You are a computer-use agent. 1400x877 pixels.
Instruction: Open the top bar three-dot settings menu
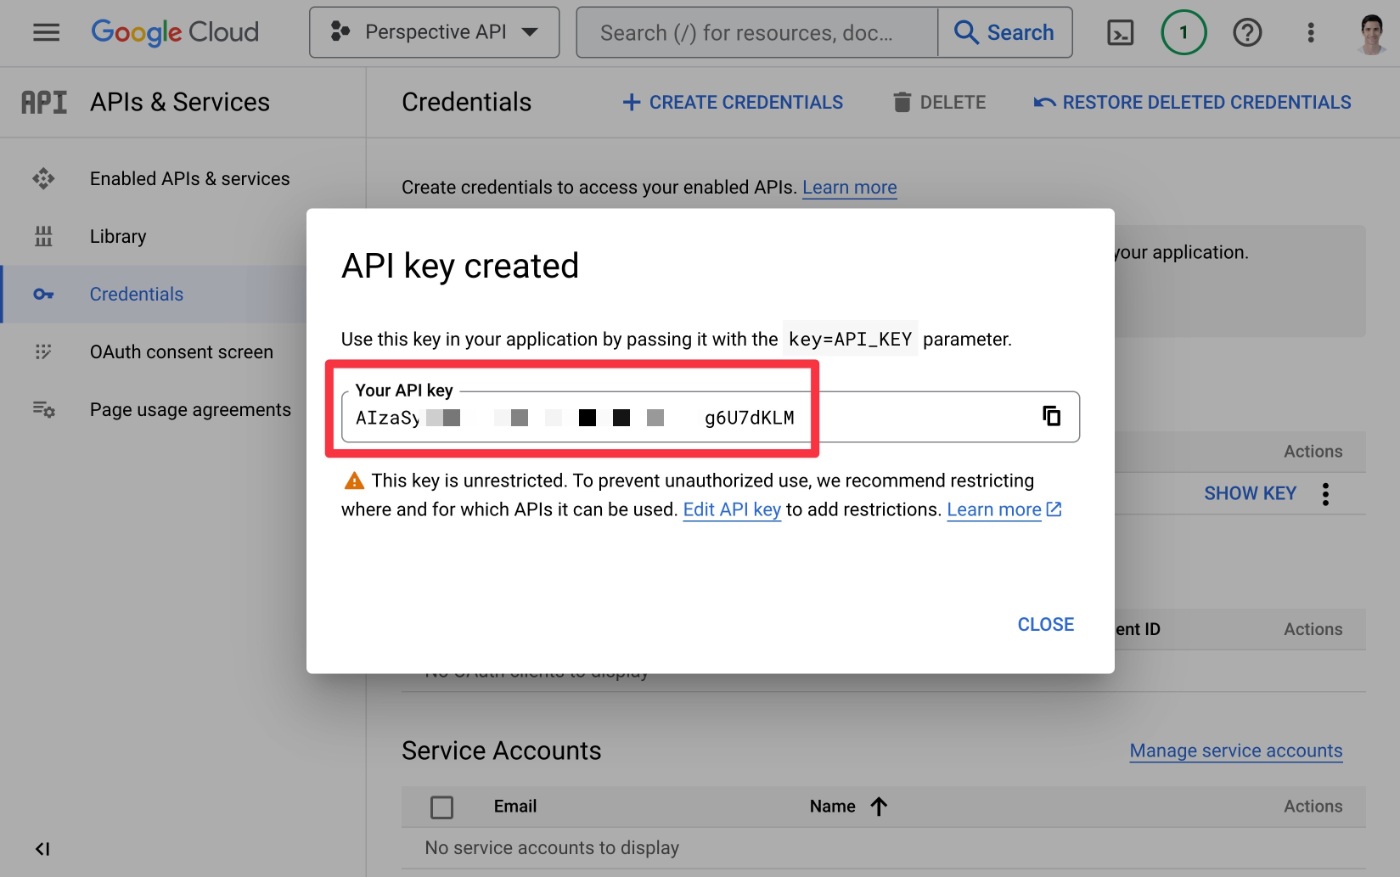pyautogui.click(x=1310, y=33)
